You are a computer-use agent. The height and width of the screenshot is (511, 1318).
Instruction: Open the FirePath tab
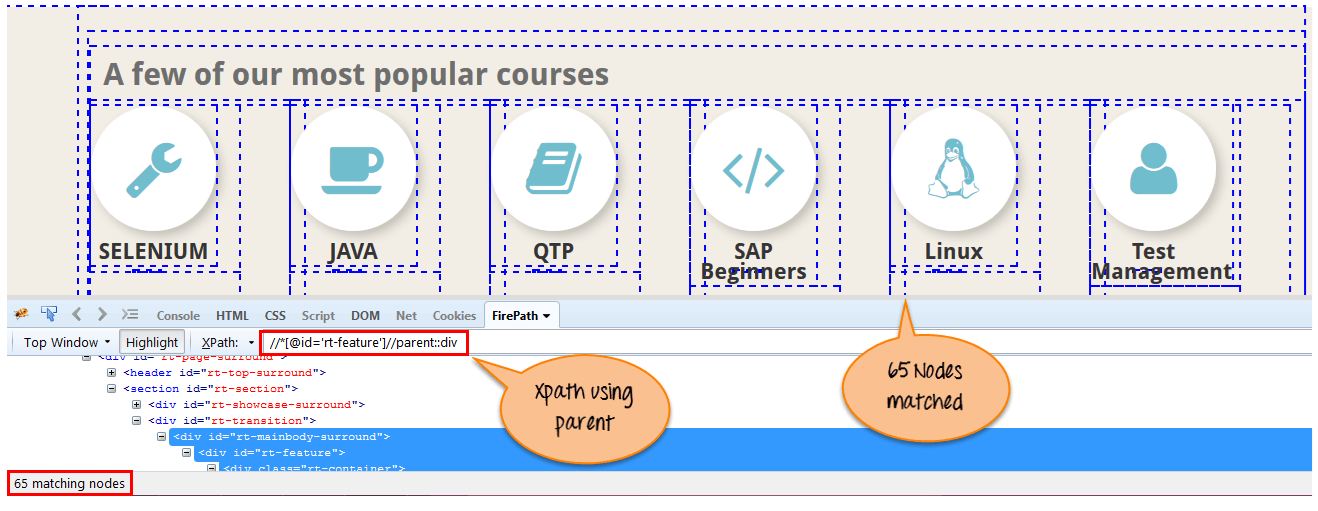coord(520,315)
